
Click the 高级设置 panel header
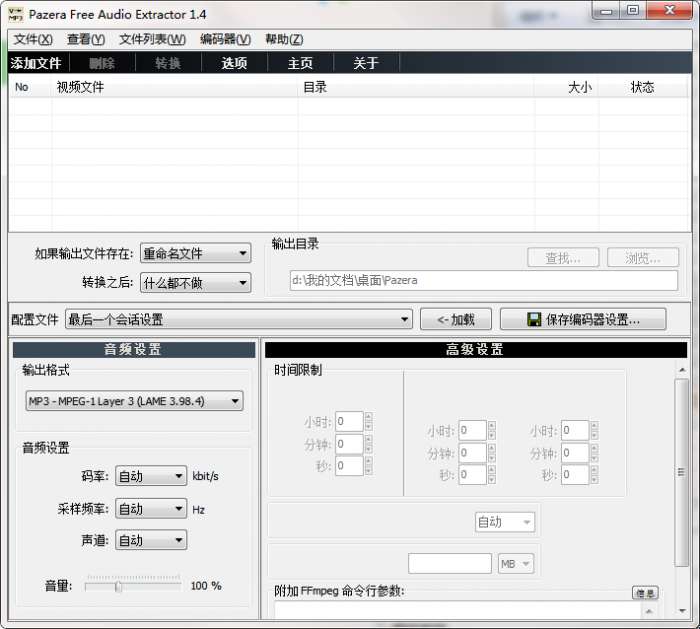pos(476,350)
